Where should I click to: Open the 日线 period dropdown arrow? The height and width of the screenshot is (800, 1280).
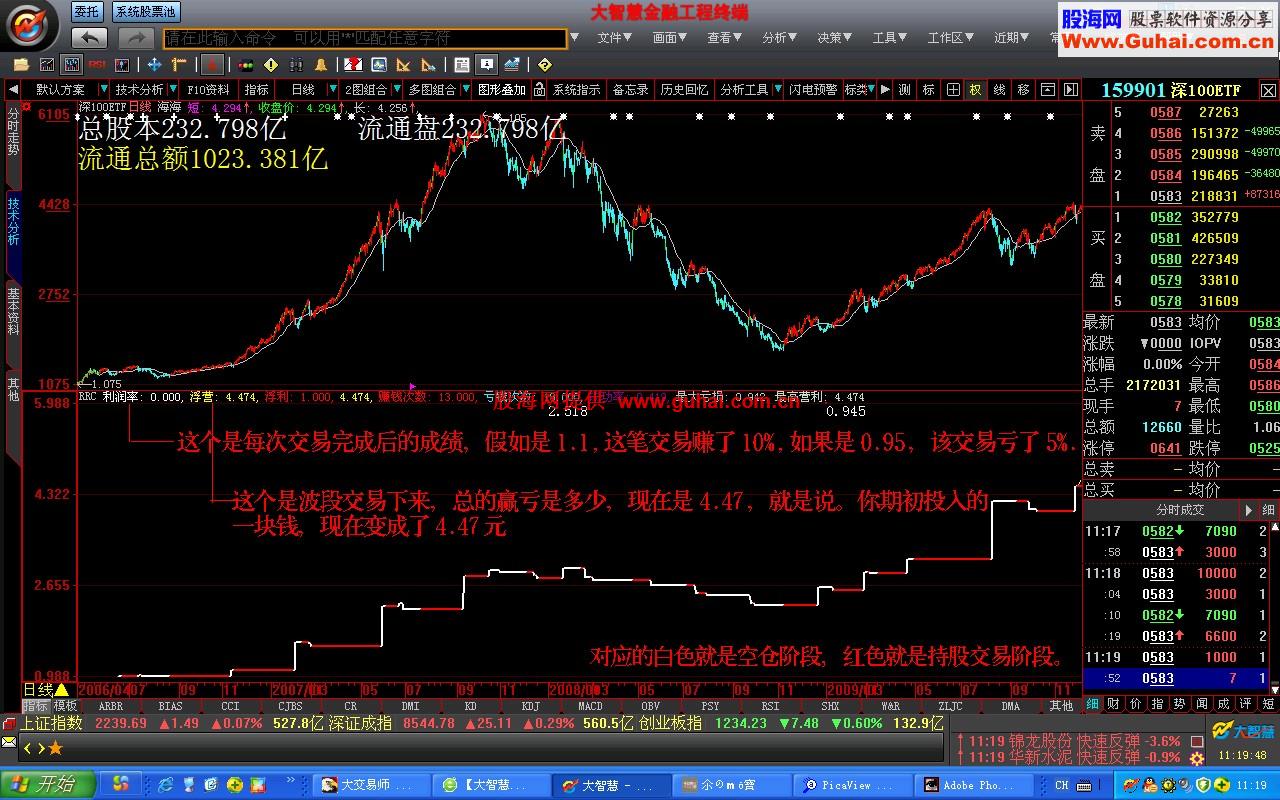[x=331, y=89]
